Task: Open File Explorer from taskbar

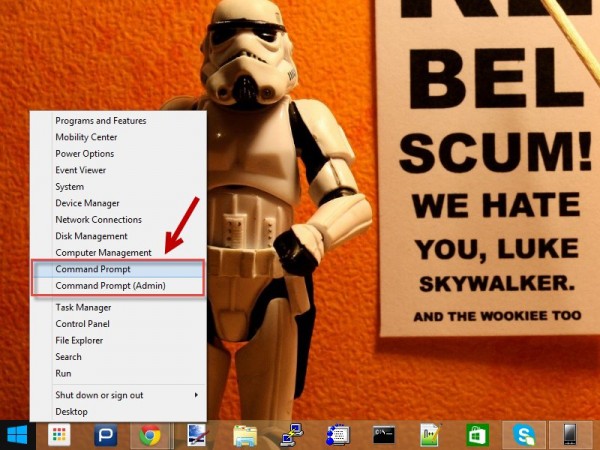Action: [x=245, y=435]
